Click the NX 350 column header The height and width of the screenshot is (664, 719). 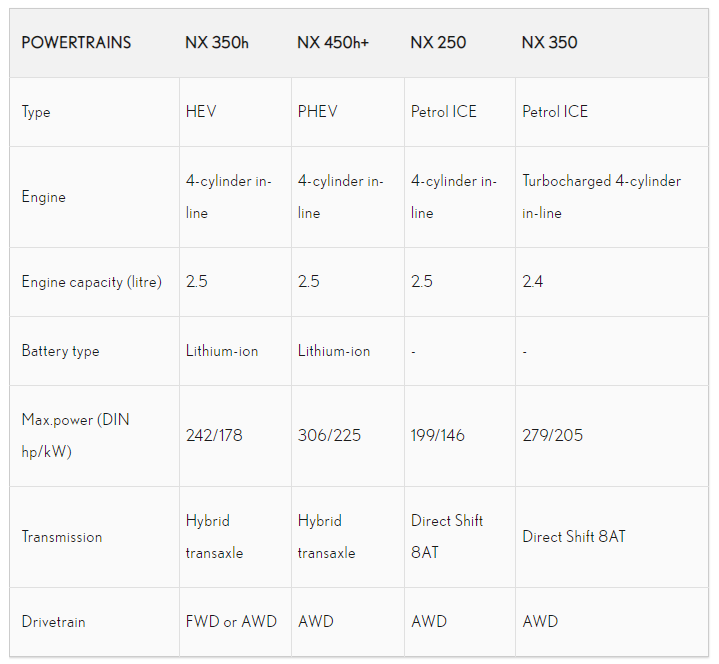point(549,43)
